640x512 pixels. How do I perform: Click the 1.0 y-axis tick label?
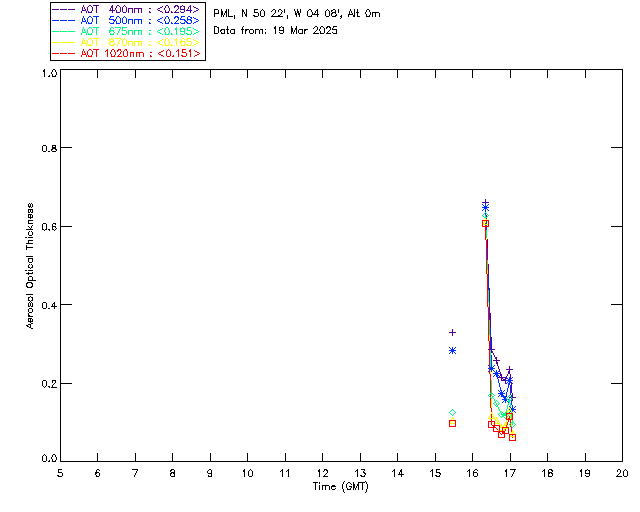click(x=49, y=73)
